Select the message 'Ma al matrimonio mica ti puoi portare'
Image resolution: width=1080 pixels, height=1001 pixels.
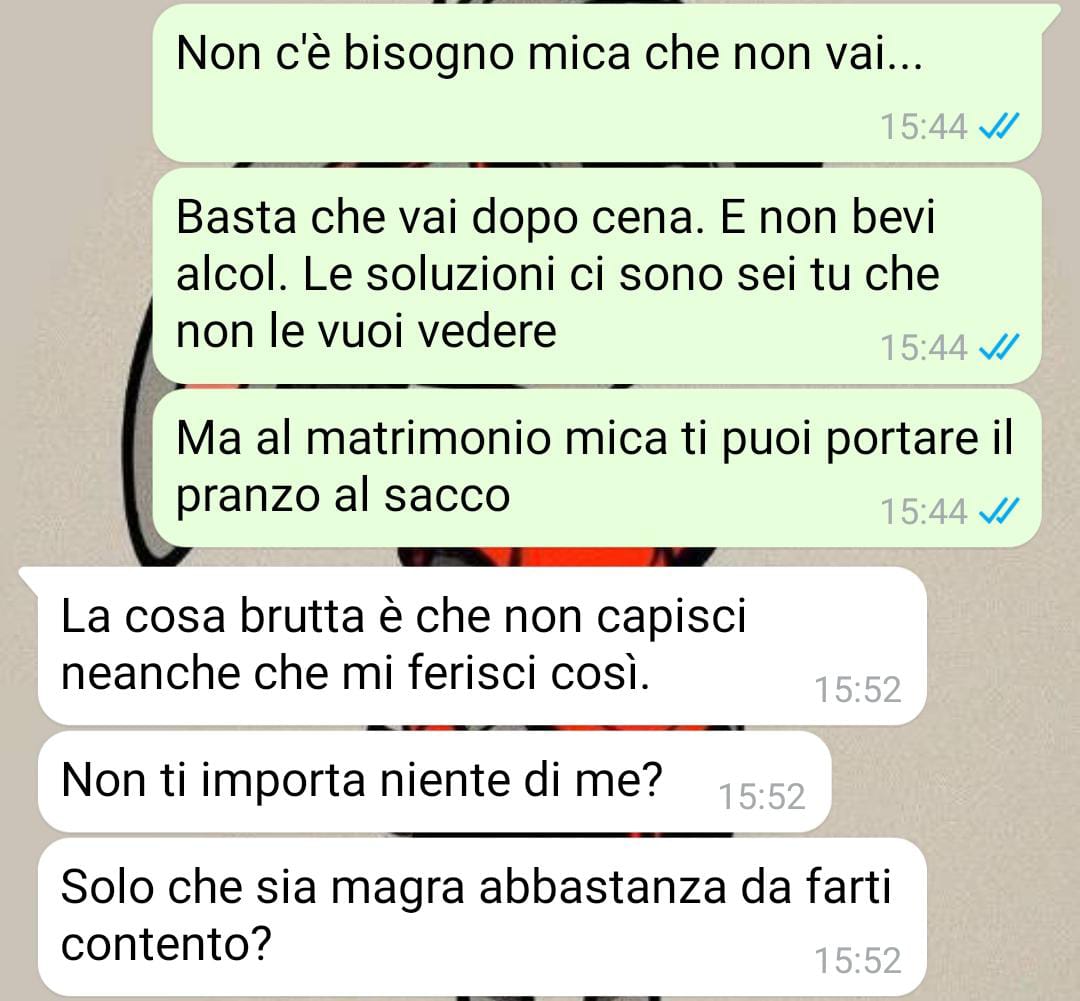point(596,468)
